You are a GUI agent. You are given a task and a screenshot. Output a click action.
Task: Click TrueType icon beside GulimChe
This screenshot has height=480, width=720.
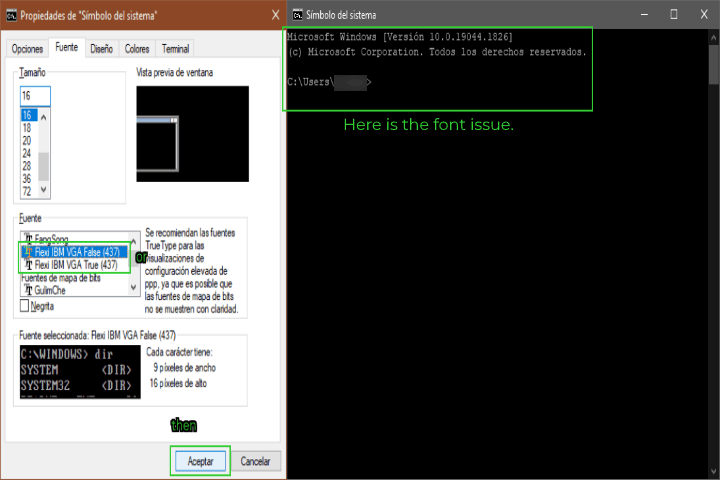click(x=28, y=290)
